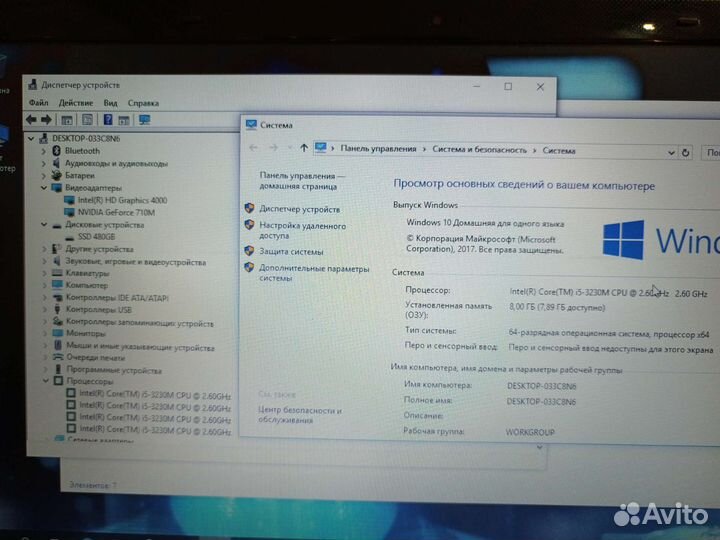Open the Действие menu in Device Manager
The height and width of the screenshot is (540, 720).
point(76,103)
